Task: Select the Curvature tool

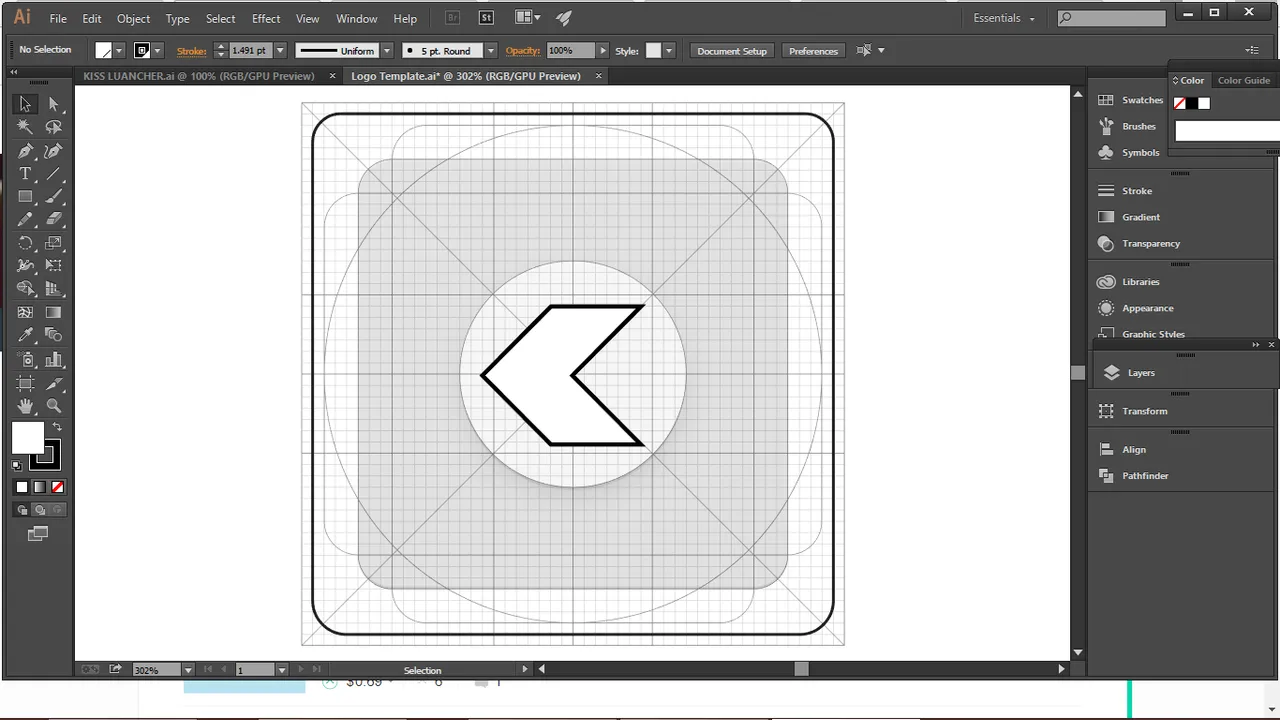Action: tap(54, 151)
